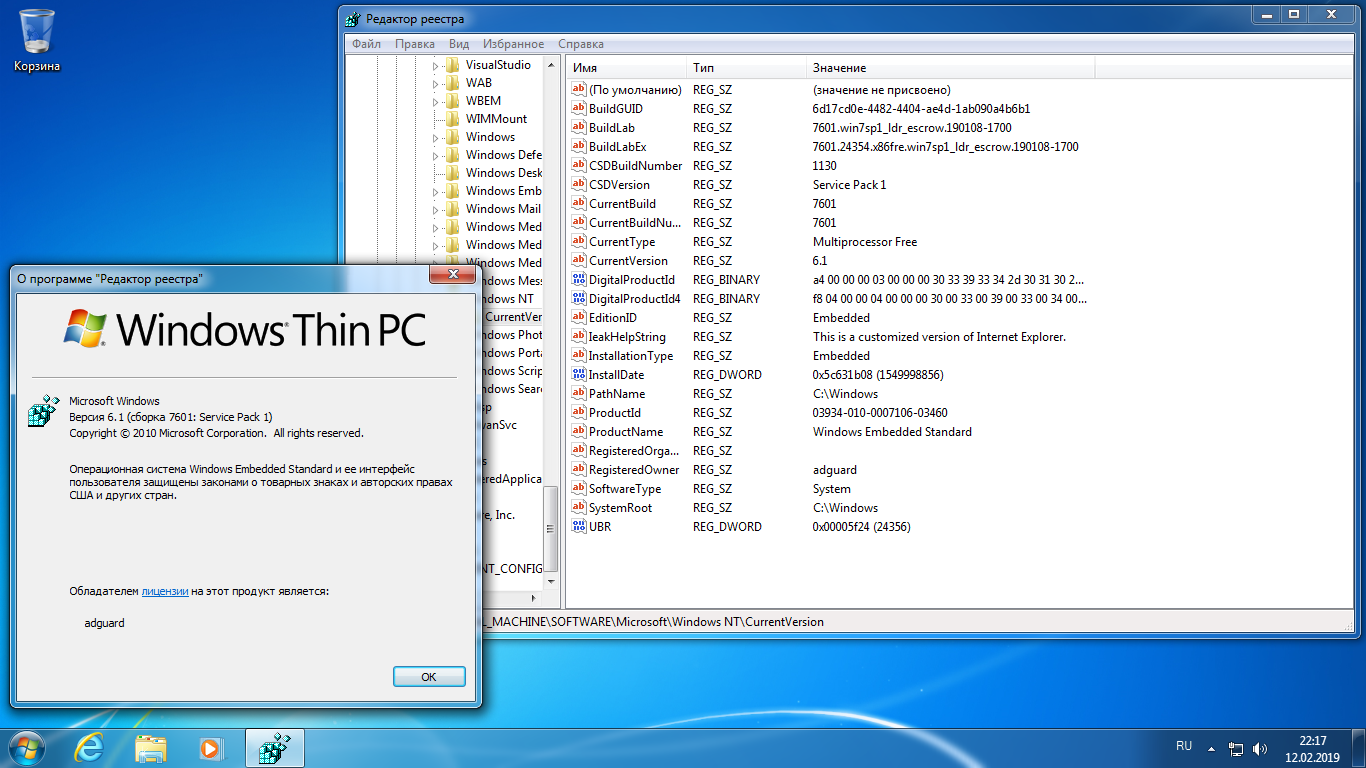The width and height of the screenshot is (1366, 768).
Task: Launch Internet Explorer from the taskbar
Action: click(90, 748)
